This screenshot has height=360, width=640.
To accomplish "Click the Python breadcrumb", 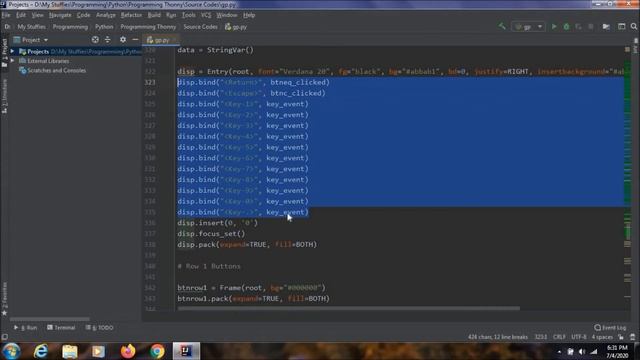I will [104, 27].
